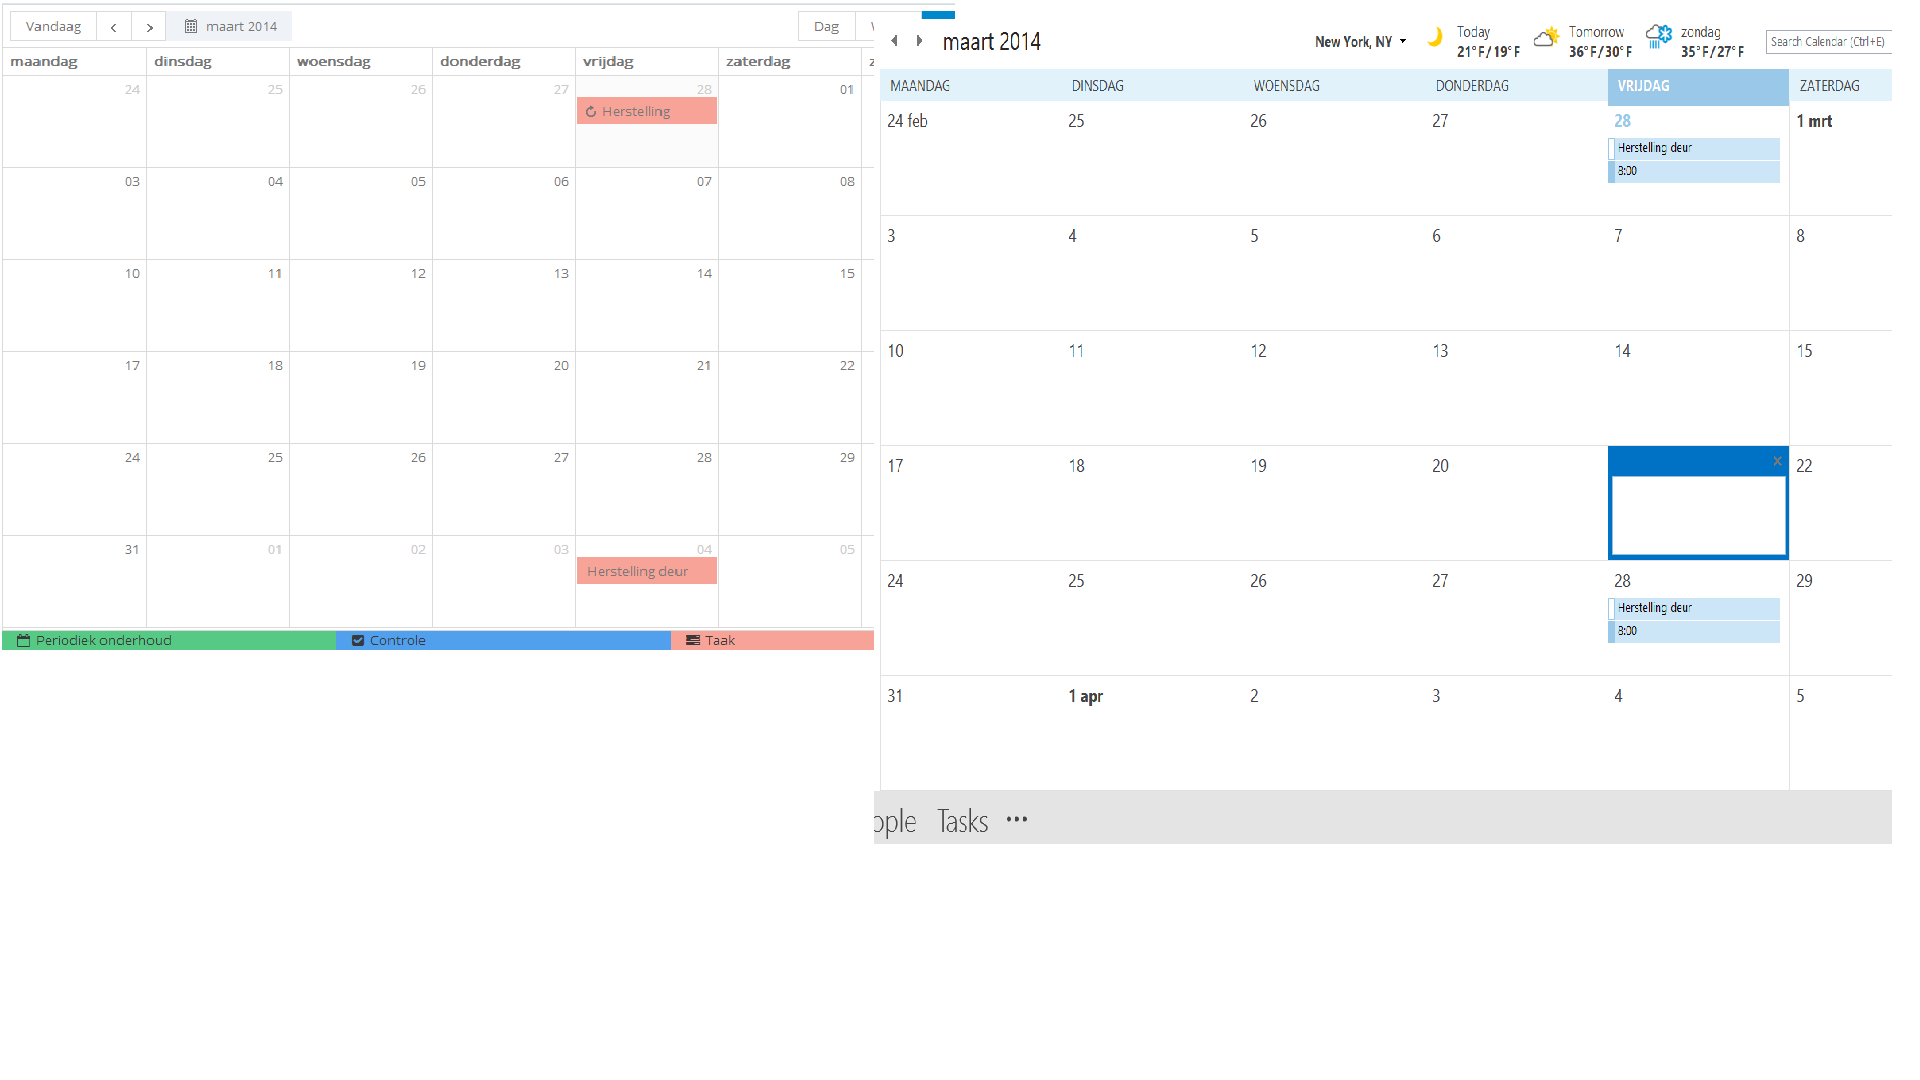Navigate back in Outlook calendar

click(894, 41)
